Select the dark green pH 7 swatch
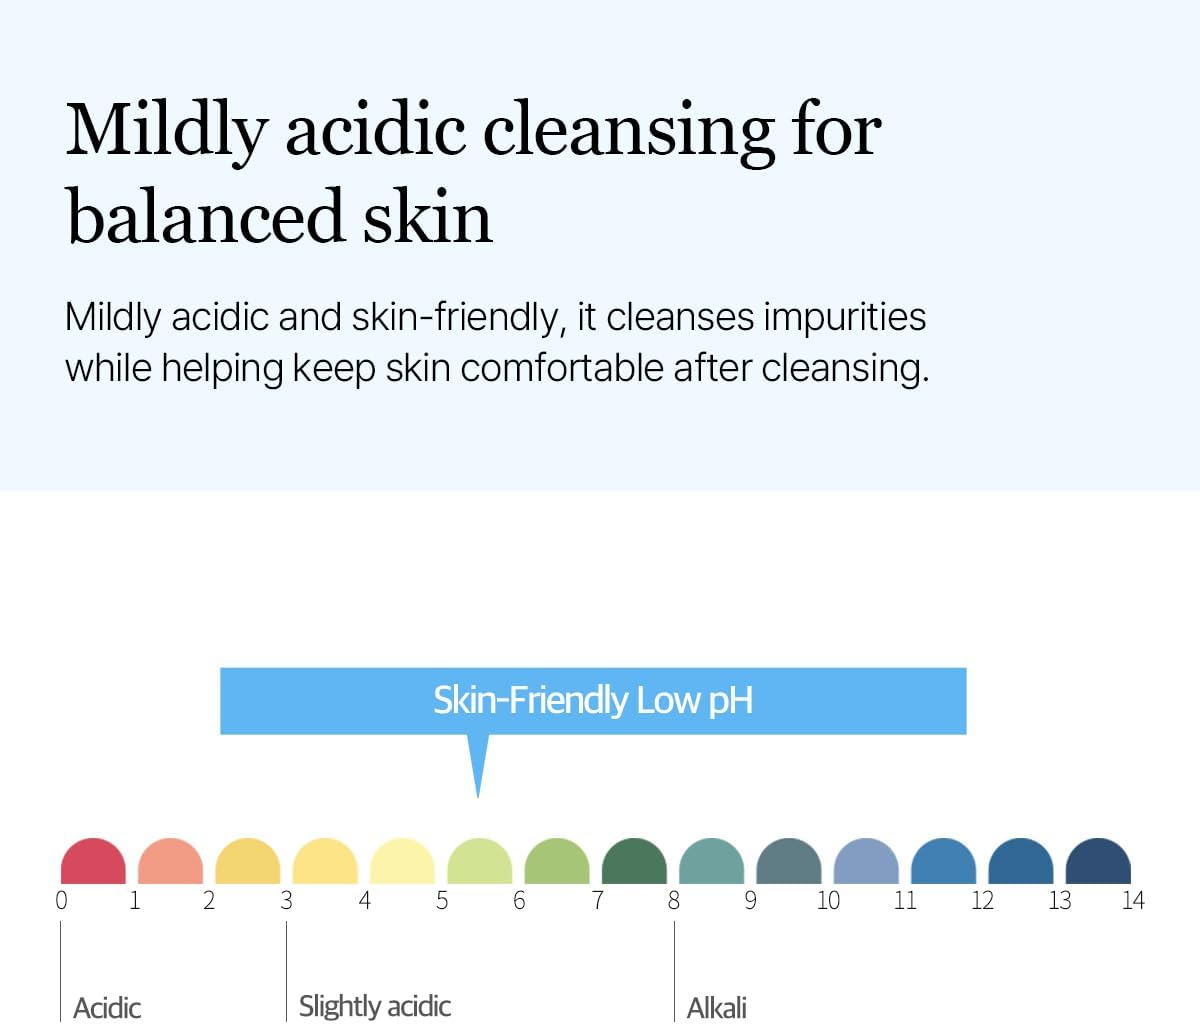This screenshot has height=1024, width=1200. pyautogui.click(x=634, y=861)
